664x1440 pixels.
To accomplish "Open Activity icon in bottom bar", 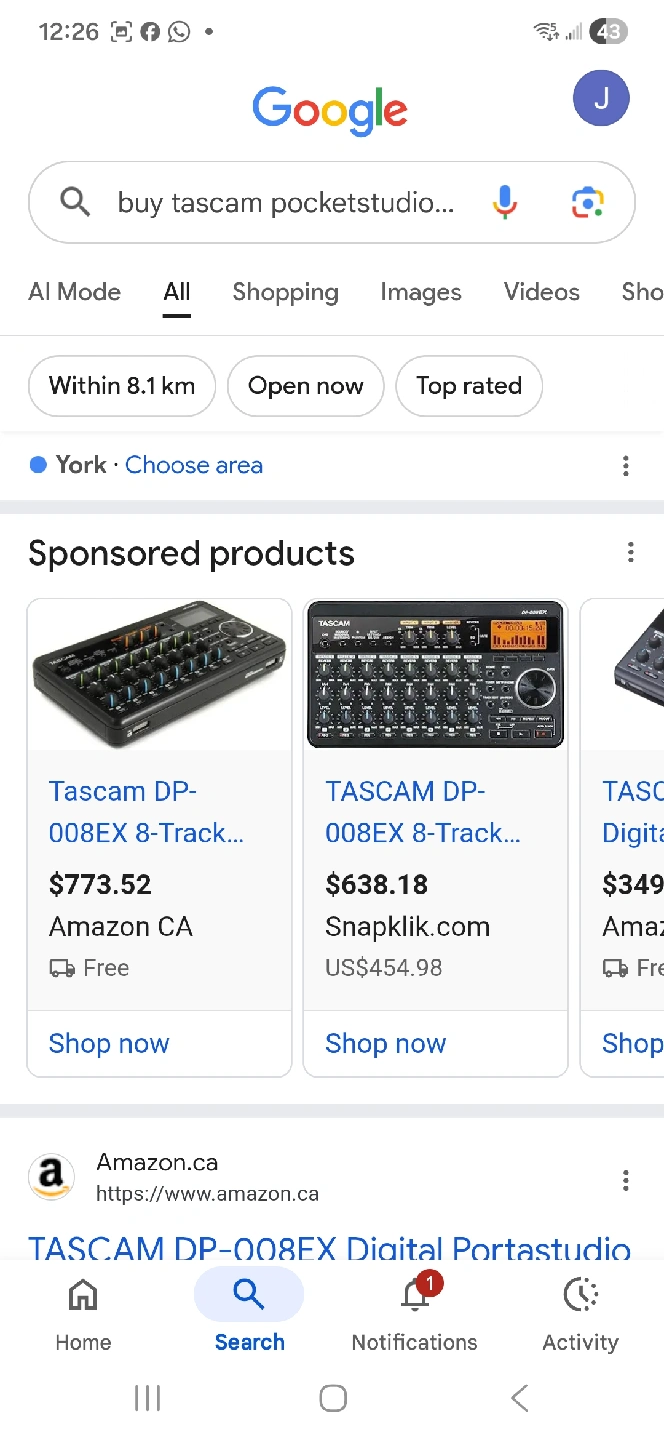I will tap(580, 1296).
